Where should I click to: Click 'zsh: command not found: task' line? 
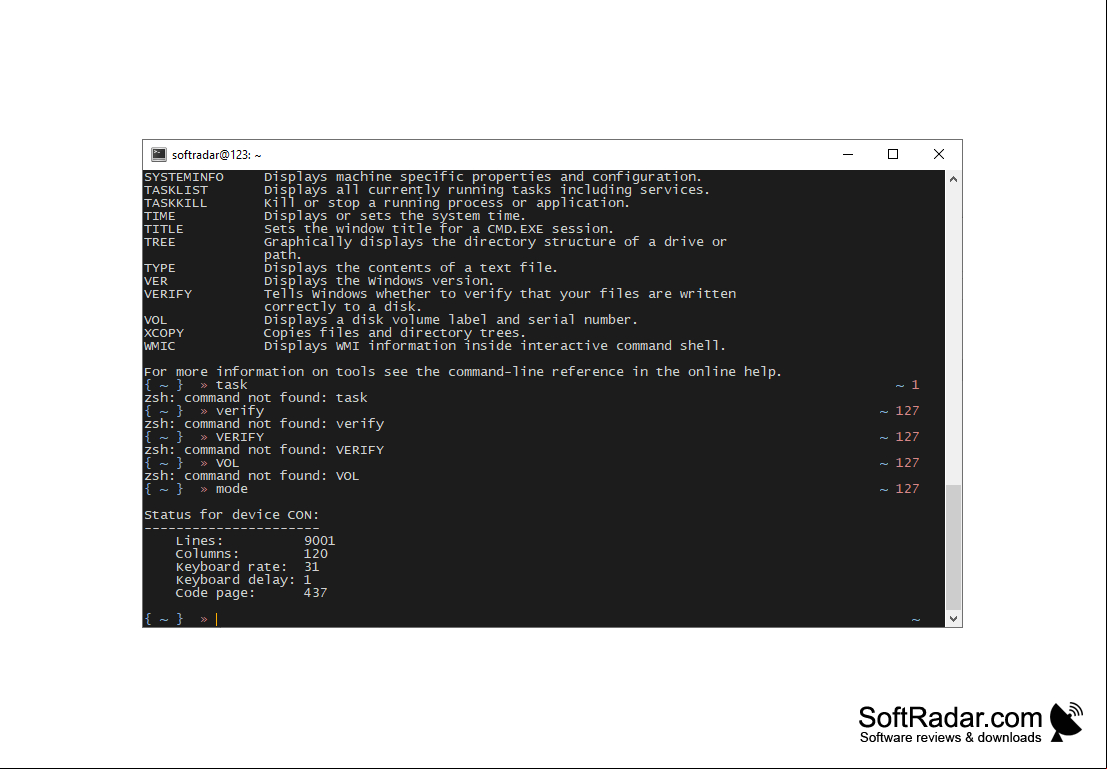click(x=256, y=398)
